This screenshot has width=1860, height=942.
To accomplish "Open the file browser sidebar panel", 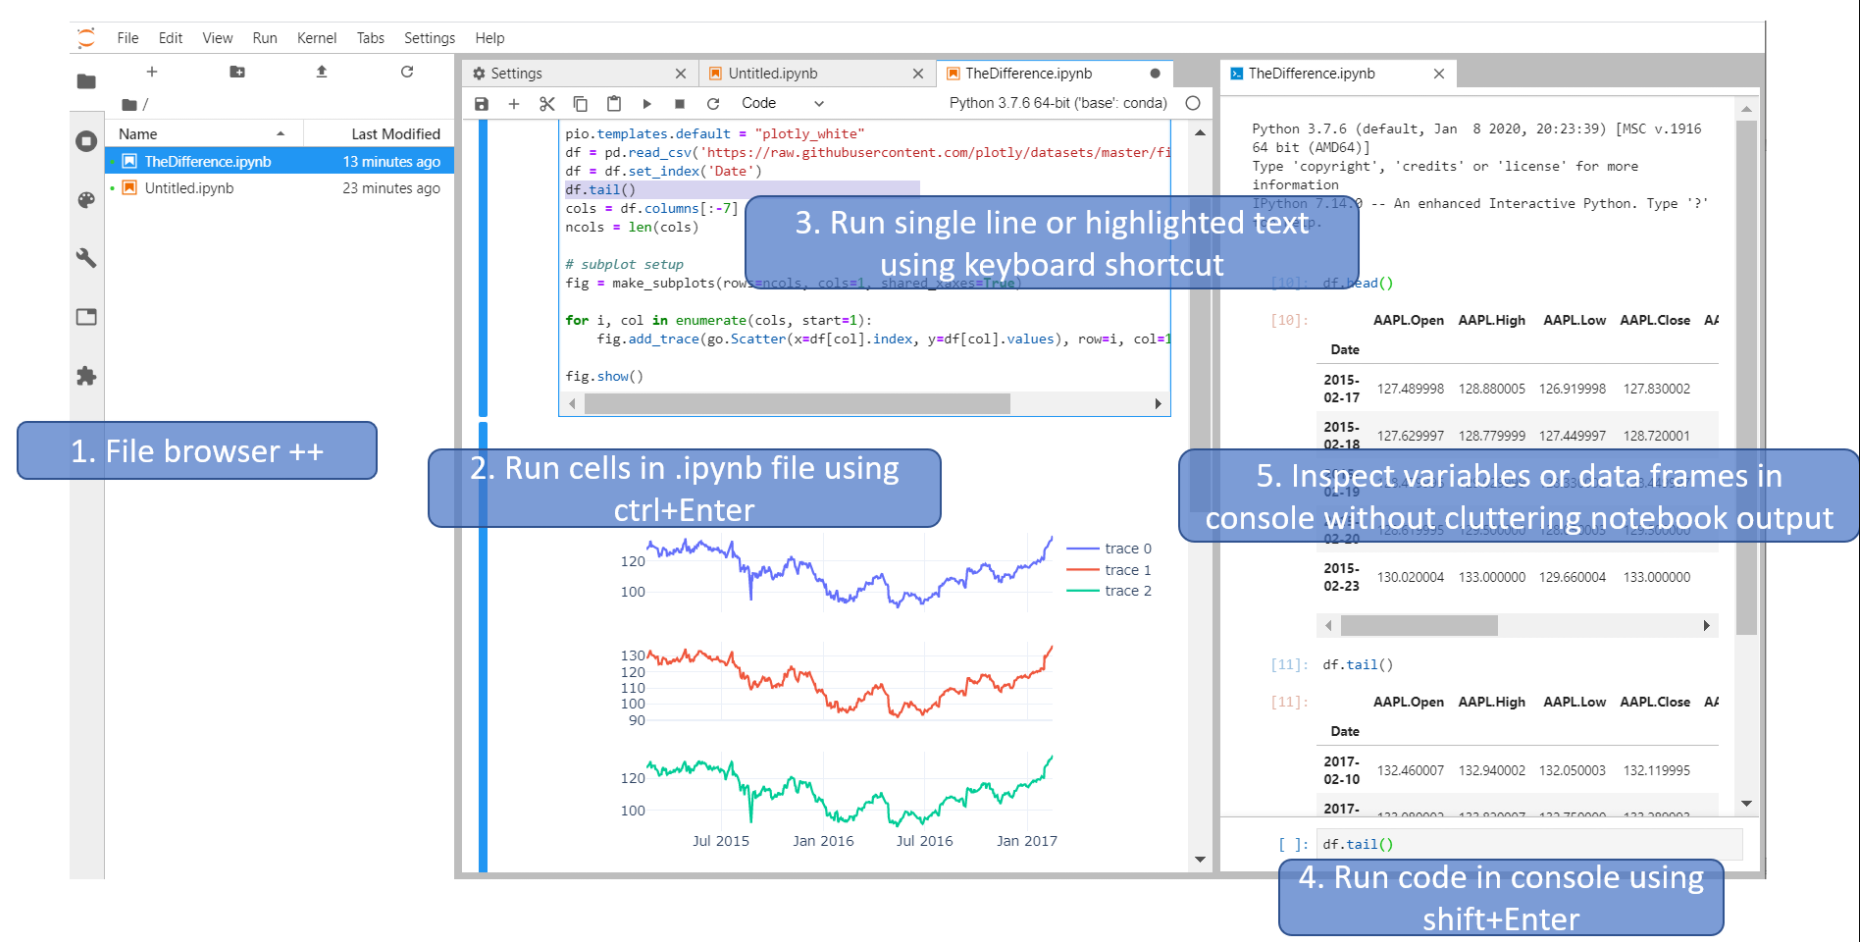I will pyautogui.click(x=86, y=82).
